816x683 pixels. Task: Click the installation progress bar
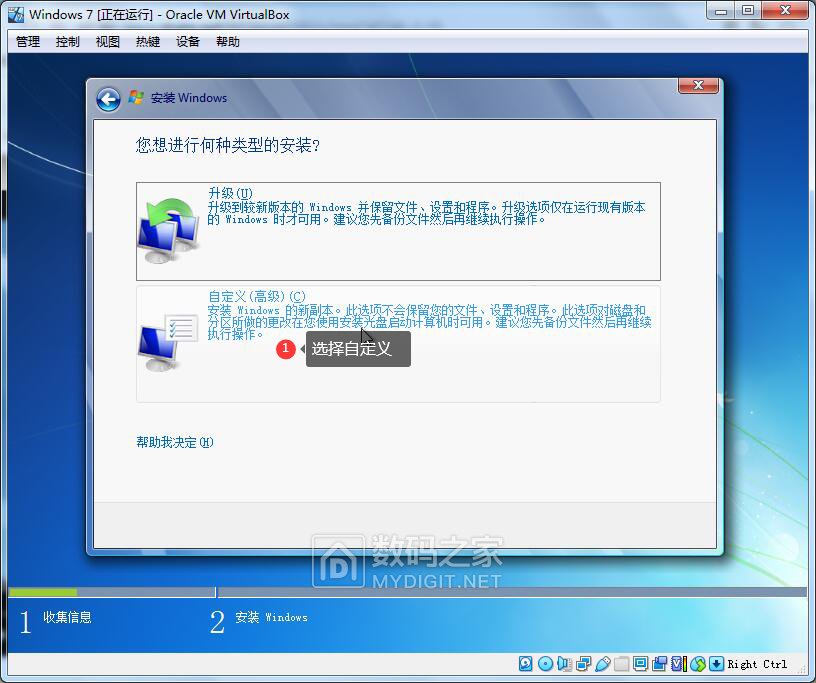407,592
